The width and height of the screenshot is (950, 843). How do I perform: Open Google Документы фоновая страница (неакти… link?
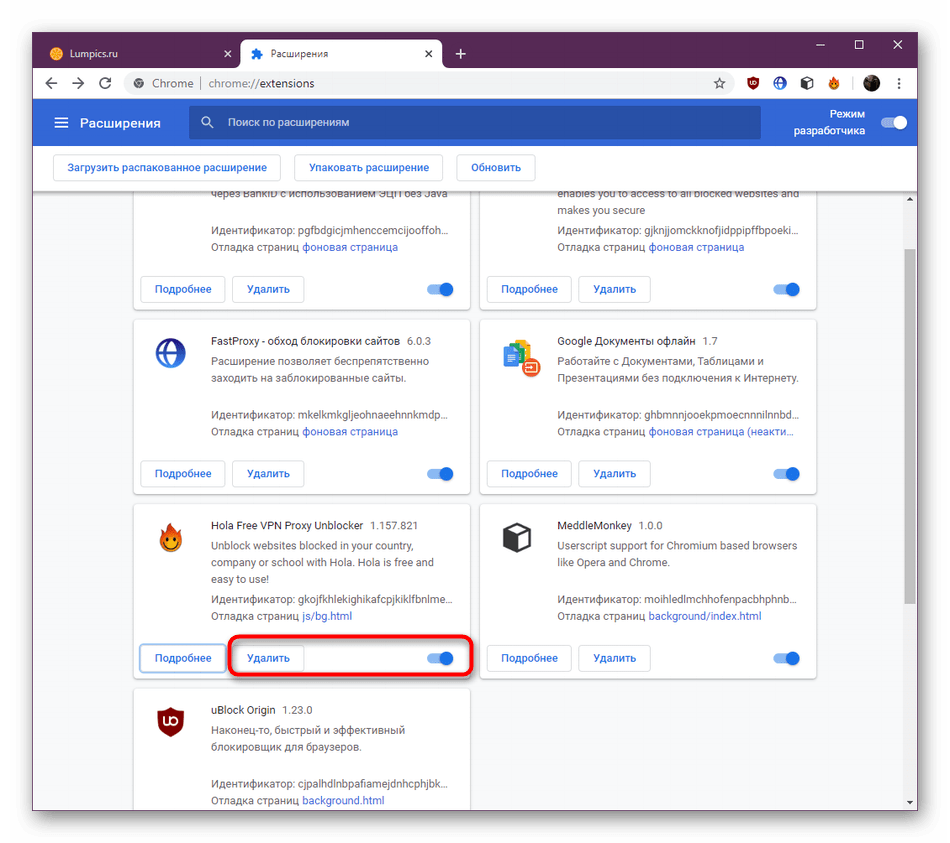pyautogui.click(x=721, y=431)
